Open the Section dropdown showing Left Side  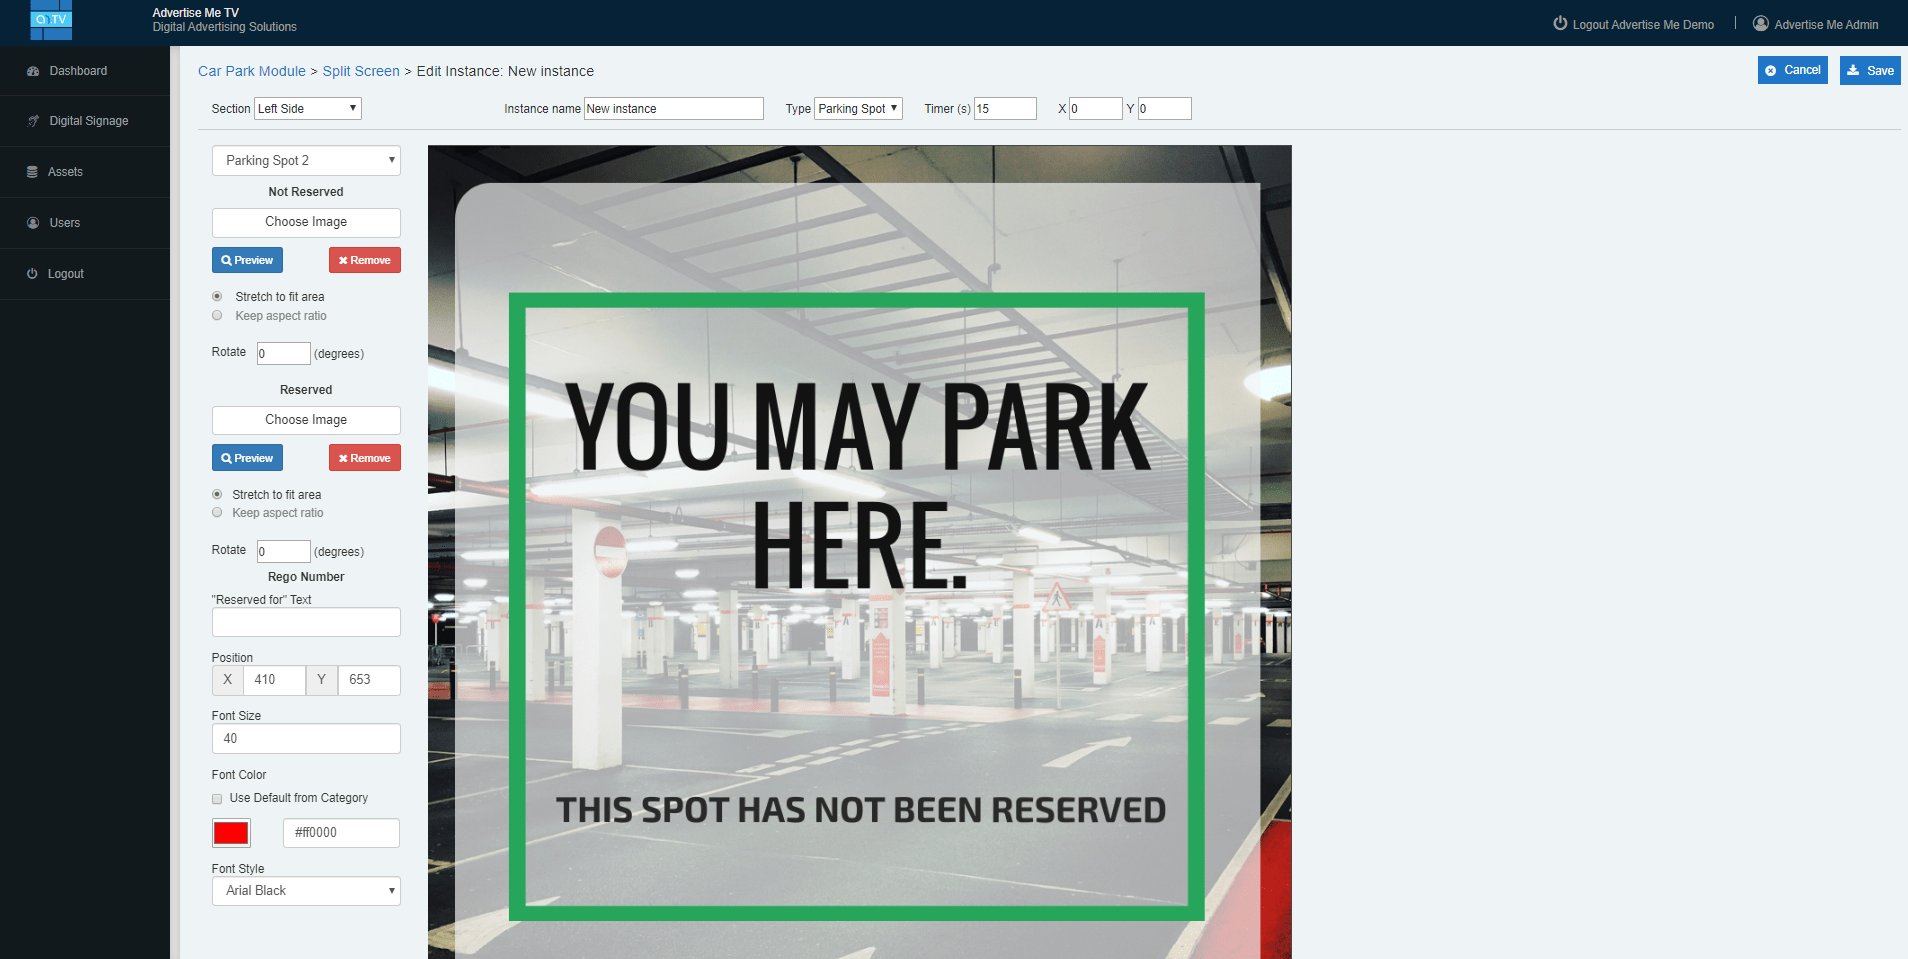click(307, 108)
